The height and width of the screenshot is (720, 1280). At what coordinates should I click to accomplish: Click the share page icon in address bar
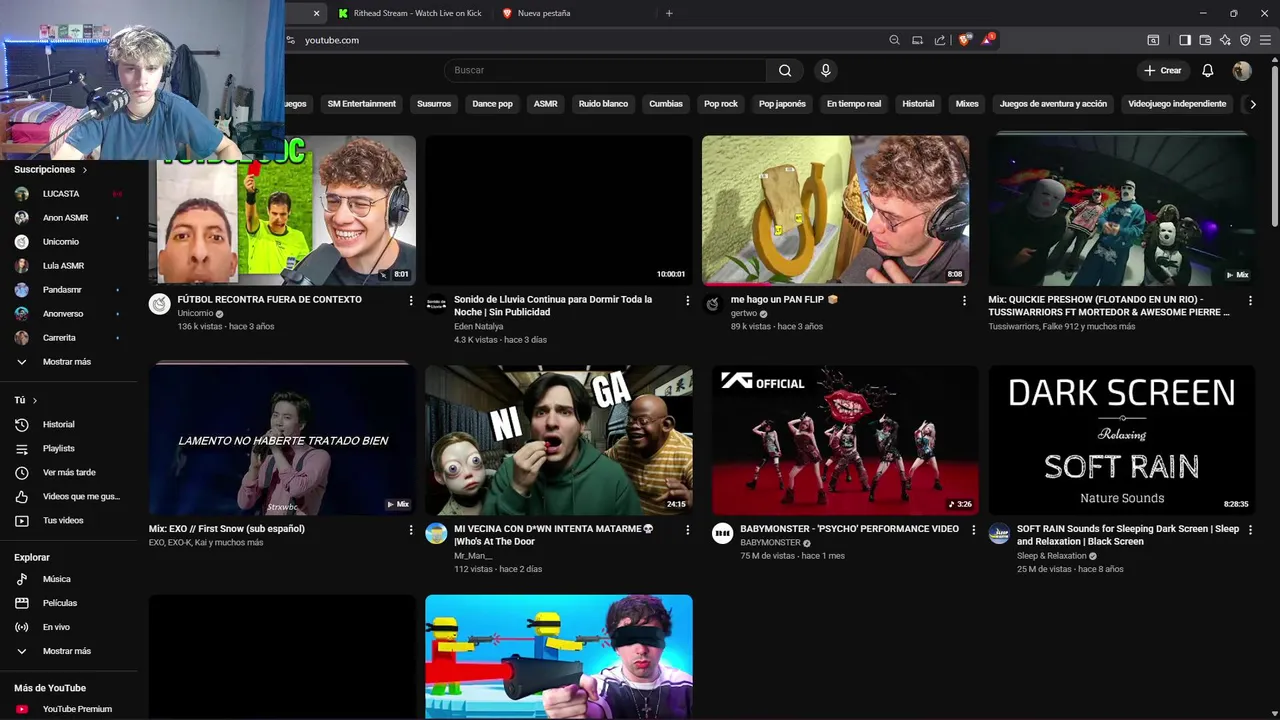pyautogui.click(x=940, y=40)
